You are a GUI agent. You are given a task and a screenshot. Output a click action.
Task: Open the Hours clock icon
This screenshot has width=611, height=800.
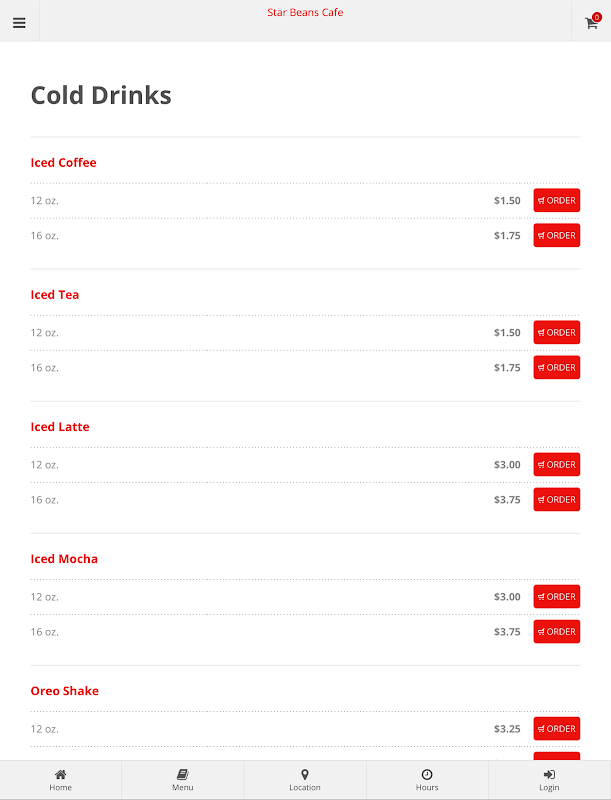[x=427, y=774]
